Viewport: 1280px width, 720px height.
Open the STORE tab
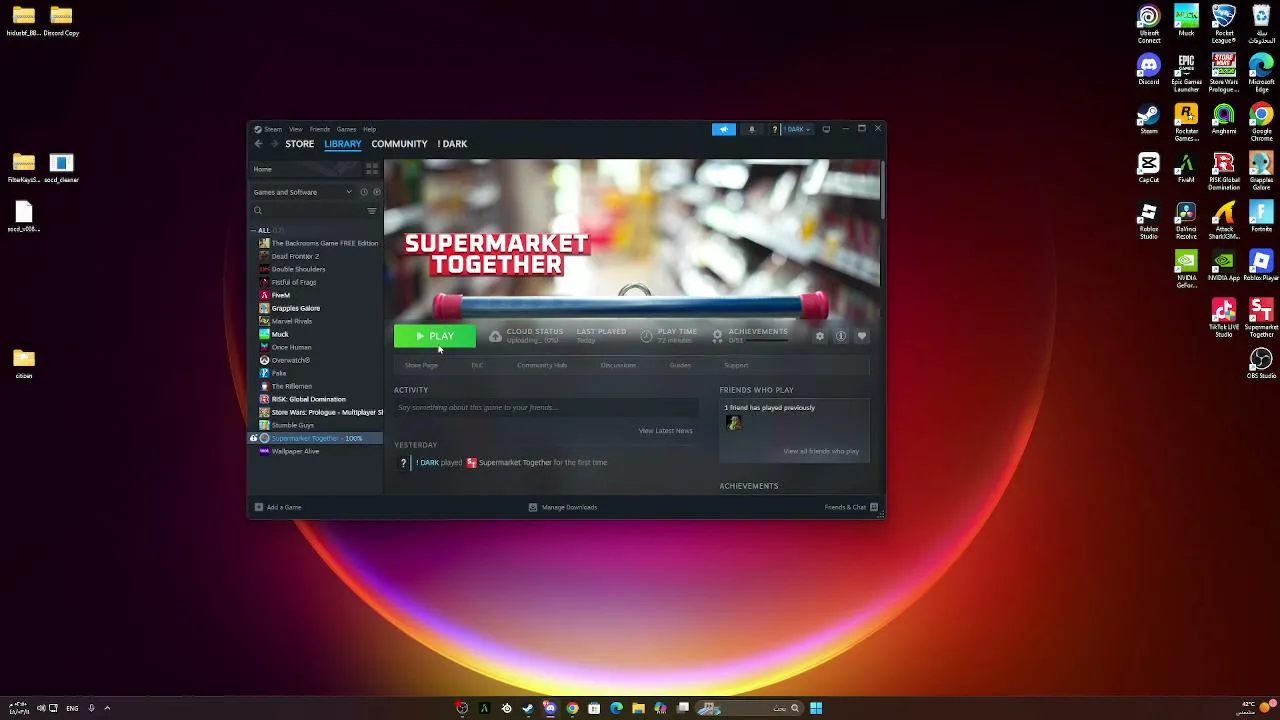(x=299, y=144)
